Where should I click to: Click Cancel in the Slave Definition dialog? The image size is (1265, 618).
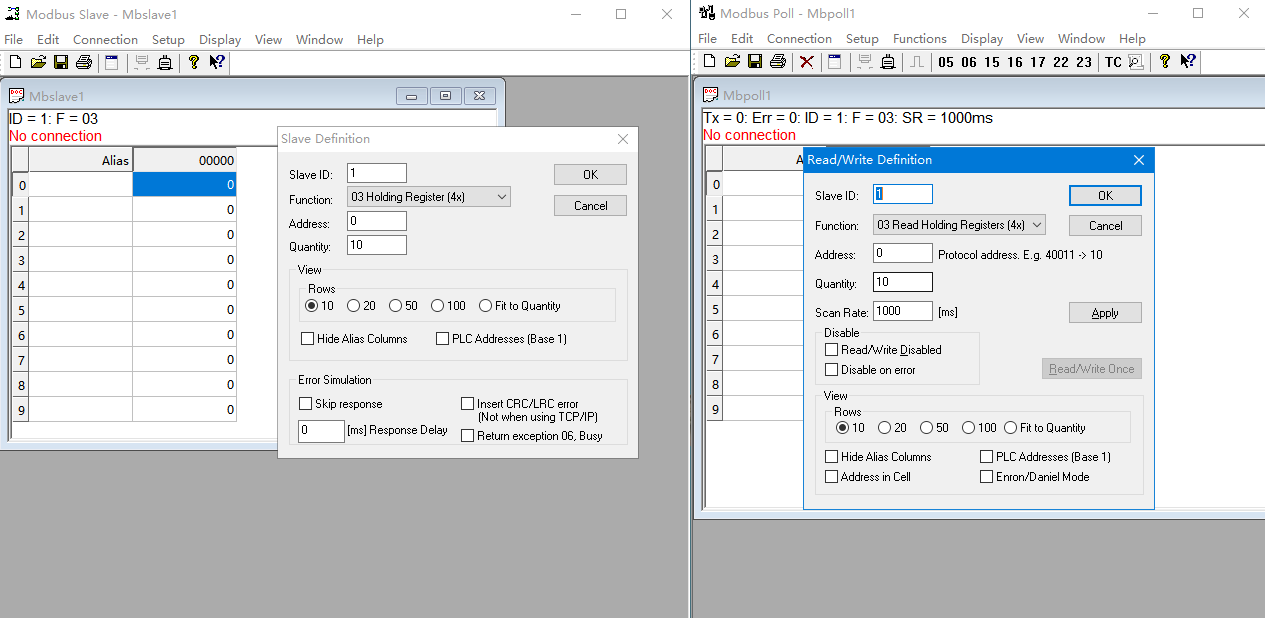(590, 206)
